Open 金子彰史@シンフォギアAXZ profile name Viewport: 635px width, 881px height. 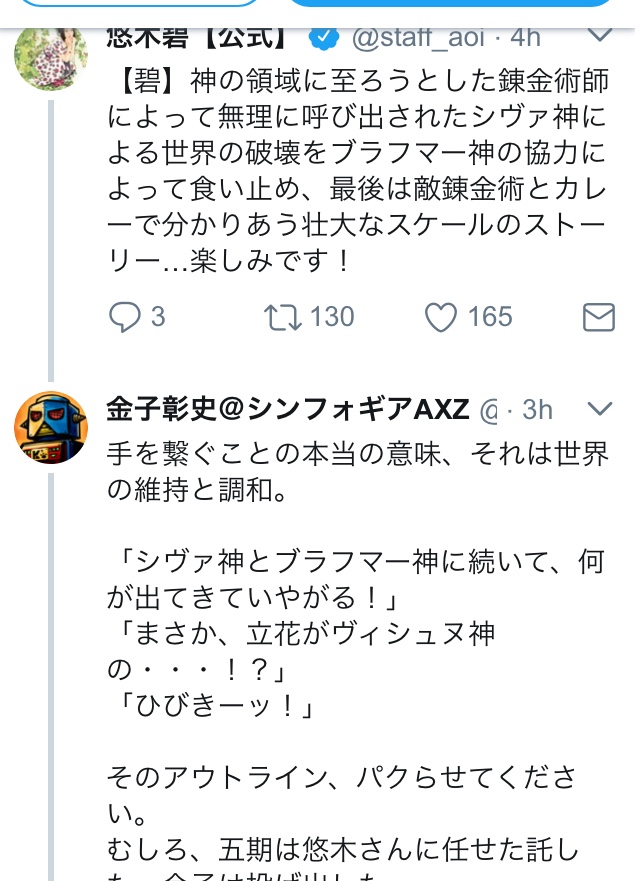tap(288, 410)
